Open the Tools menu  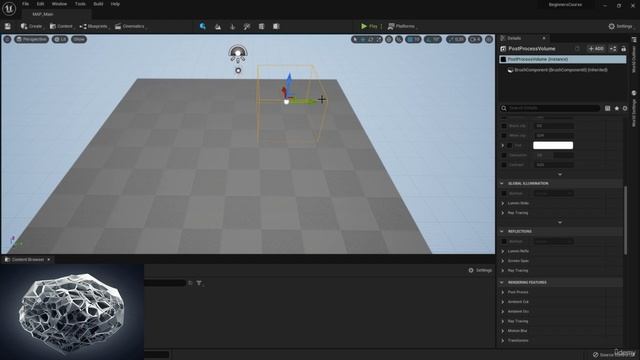[x=80, y=4]
